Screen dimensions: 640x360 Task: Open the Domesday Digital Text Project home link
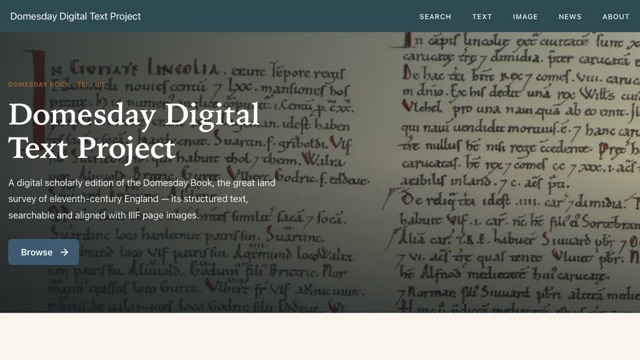coord(76,16)
